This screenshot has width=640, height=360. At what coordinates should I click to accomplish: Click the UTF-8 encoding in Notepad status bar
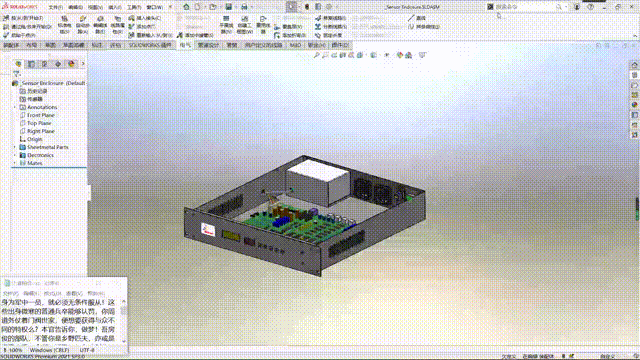coord(87,350)
